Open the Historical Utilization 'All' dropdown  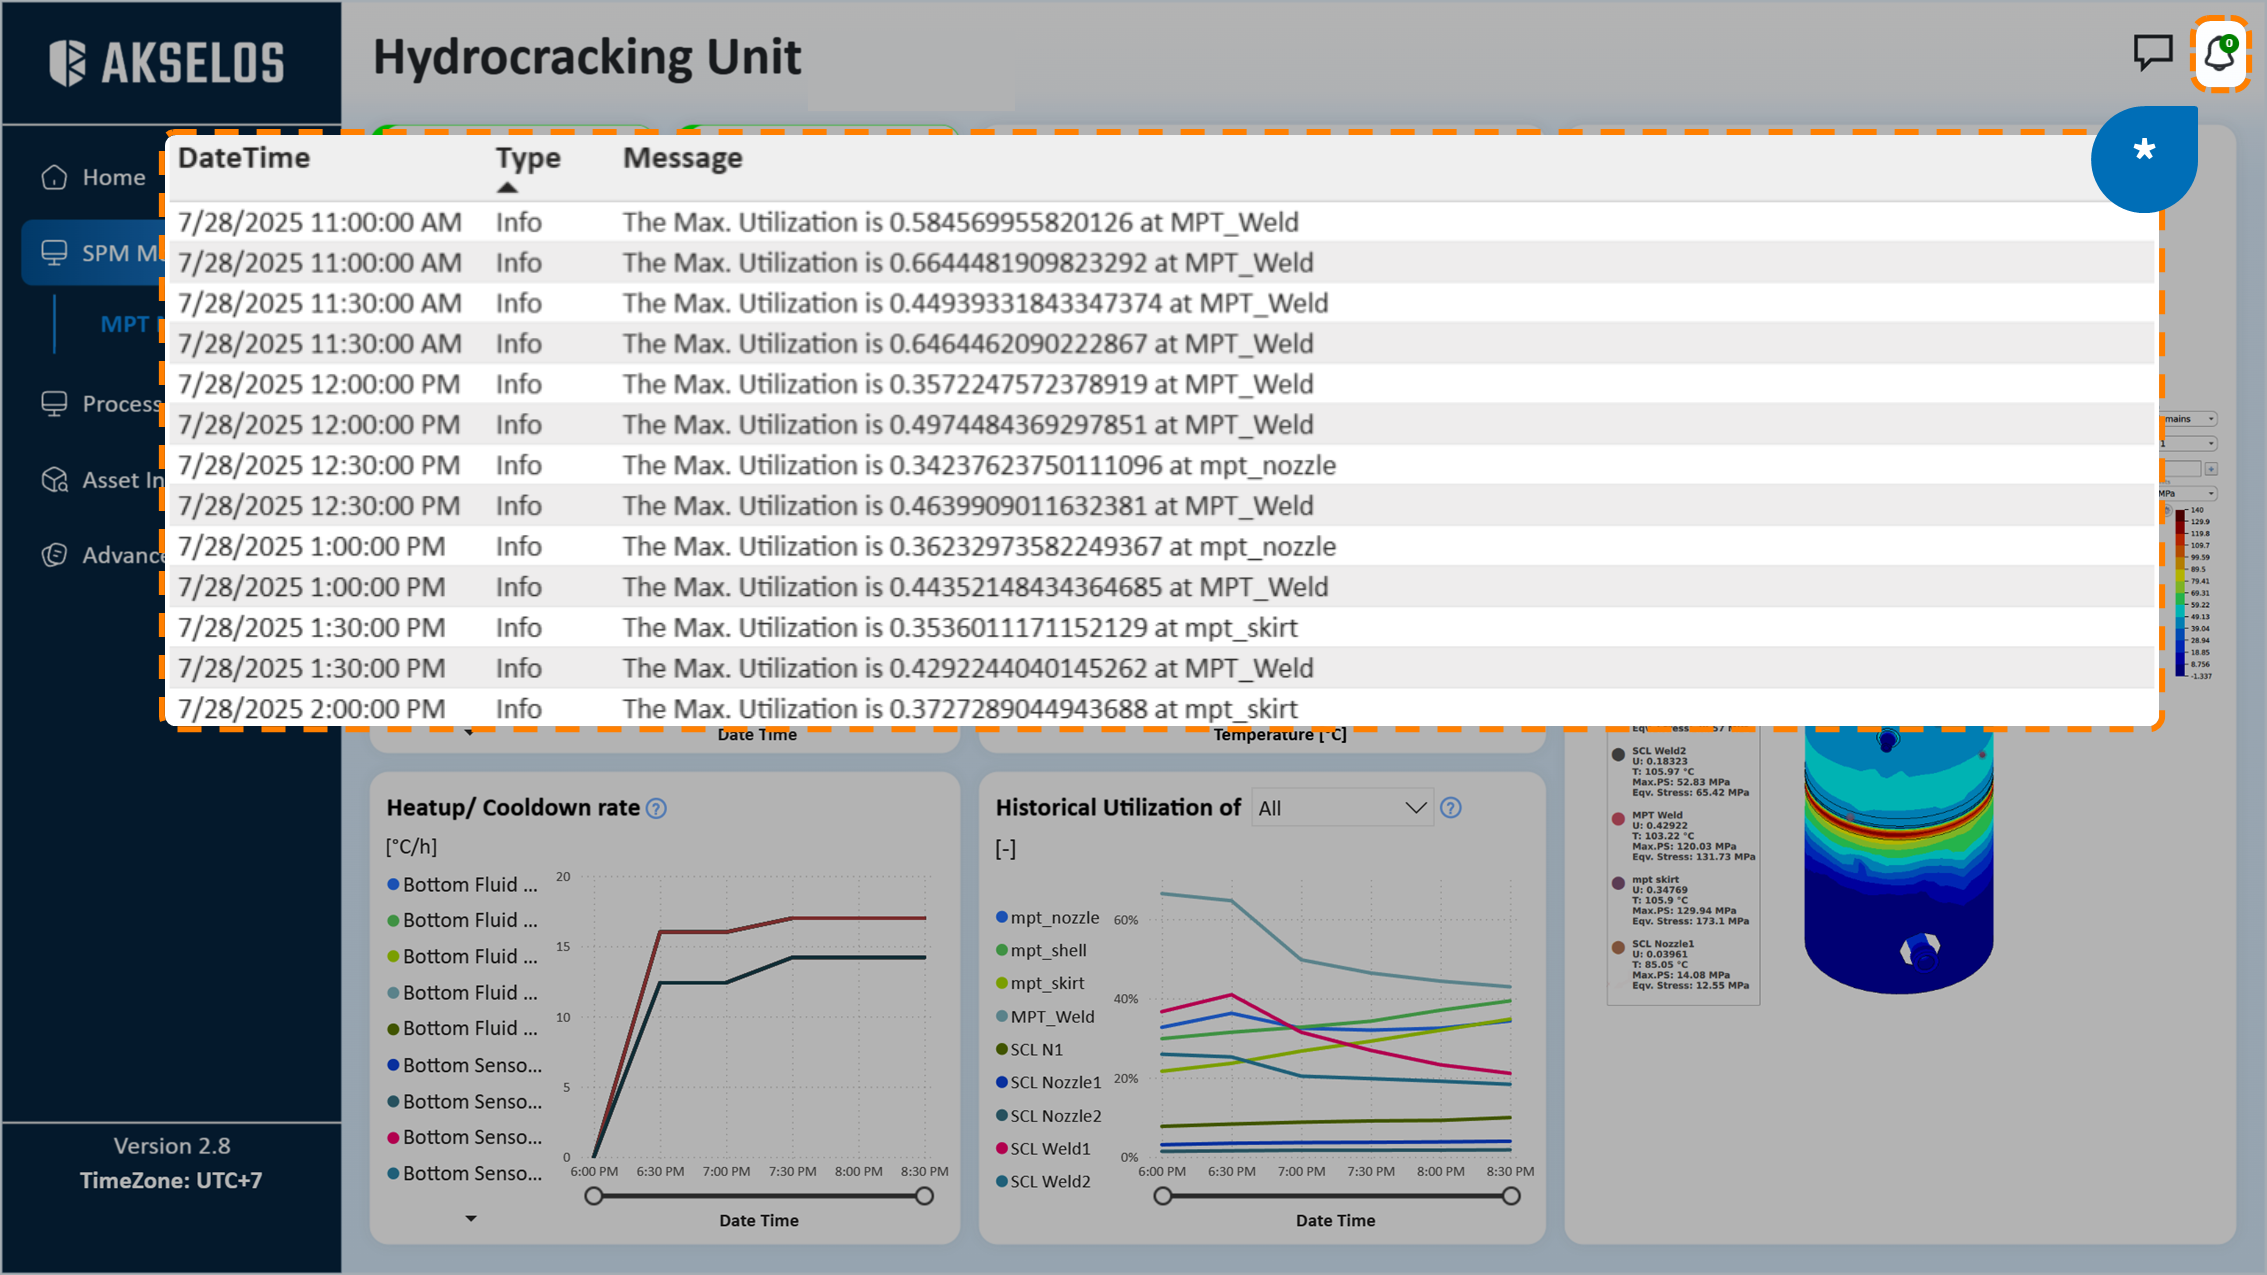point(1340,808)
